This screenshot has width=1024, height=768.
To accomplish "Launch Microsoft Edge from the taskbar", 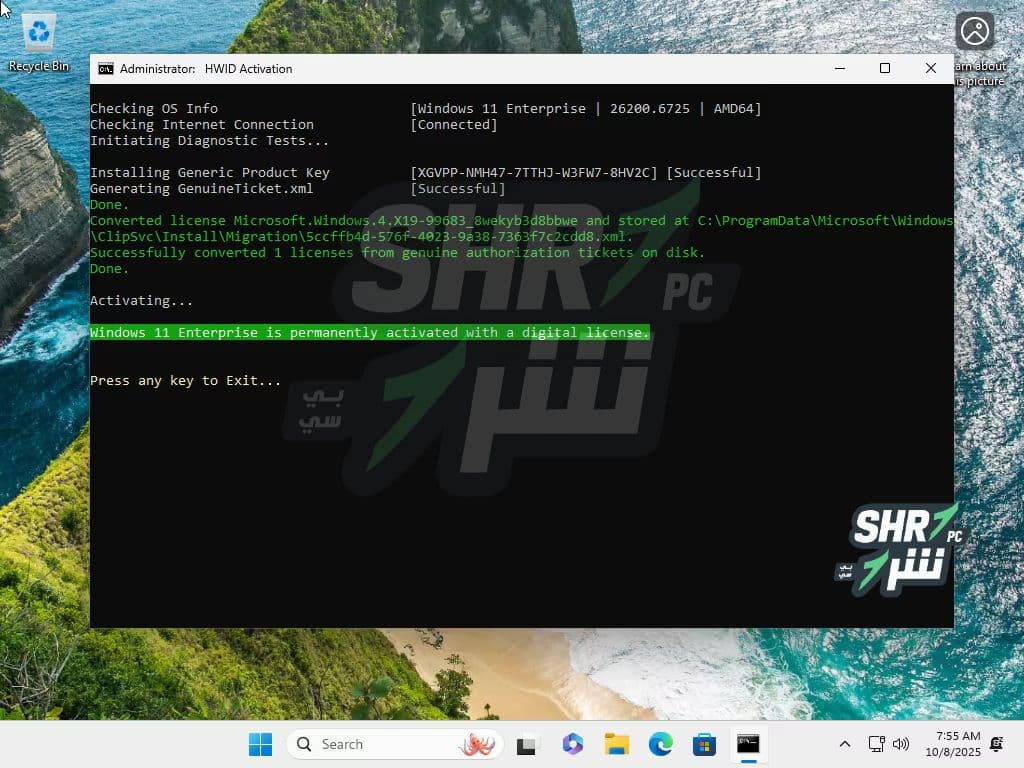I will point(660,744).
